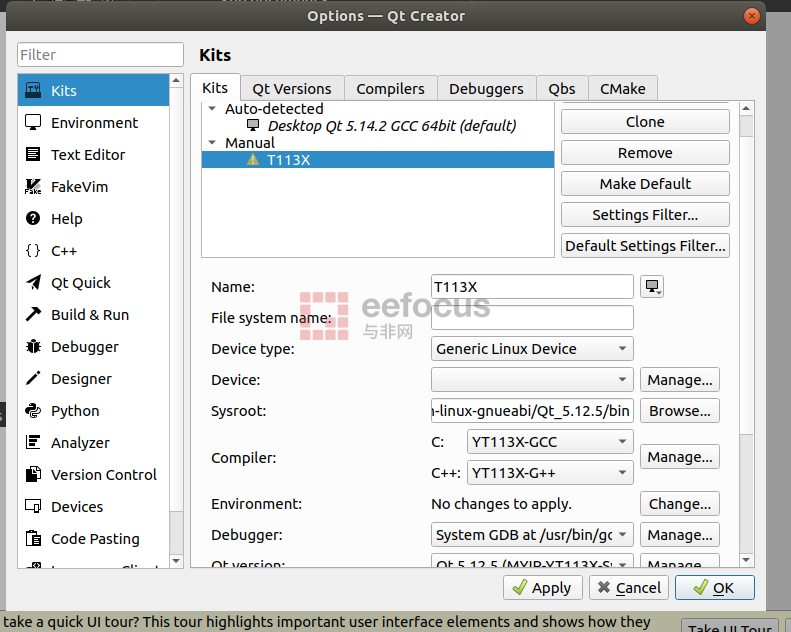Image resolution: width=791 pixels, height=632 pixels.
Task: Open FakeVim settings in sidebar
Action: tap(79, 187)
